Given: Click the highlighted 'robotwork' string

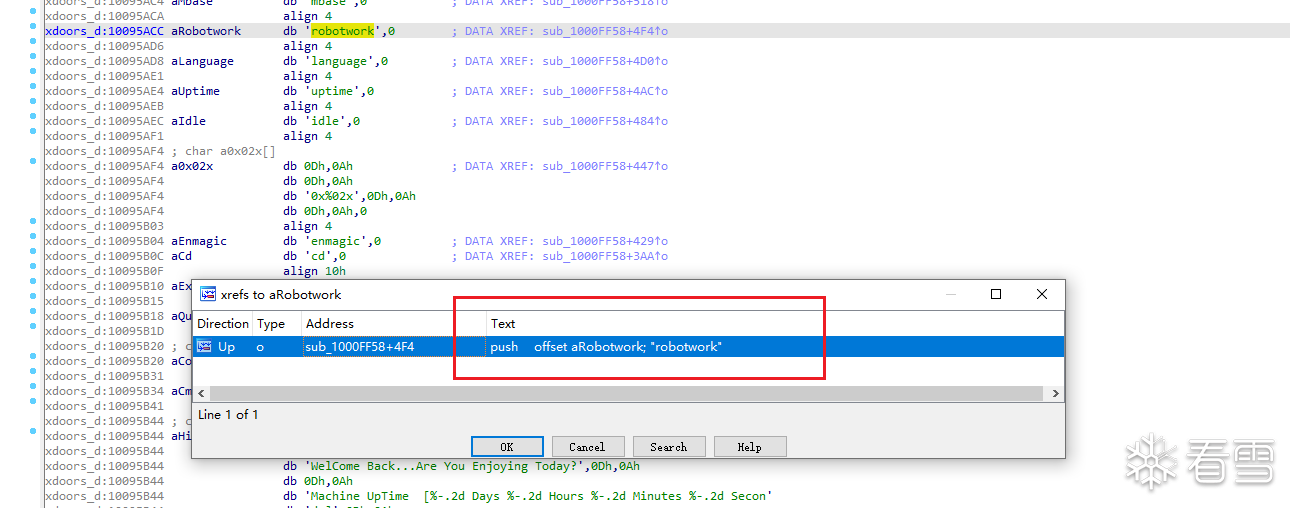Looking at the screenshot, I should [342, 31].
